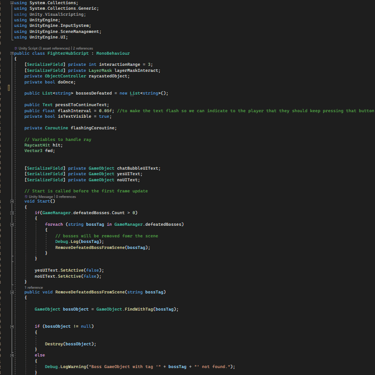Click the 'Vector3 fwd;' line

40,151
